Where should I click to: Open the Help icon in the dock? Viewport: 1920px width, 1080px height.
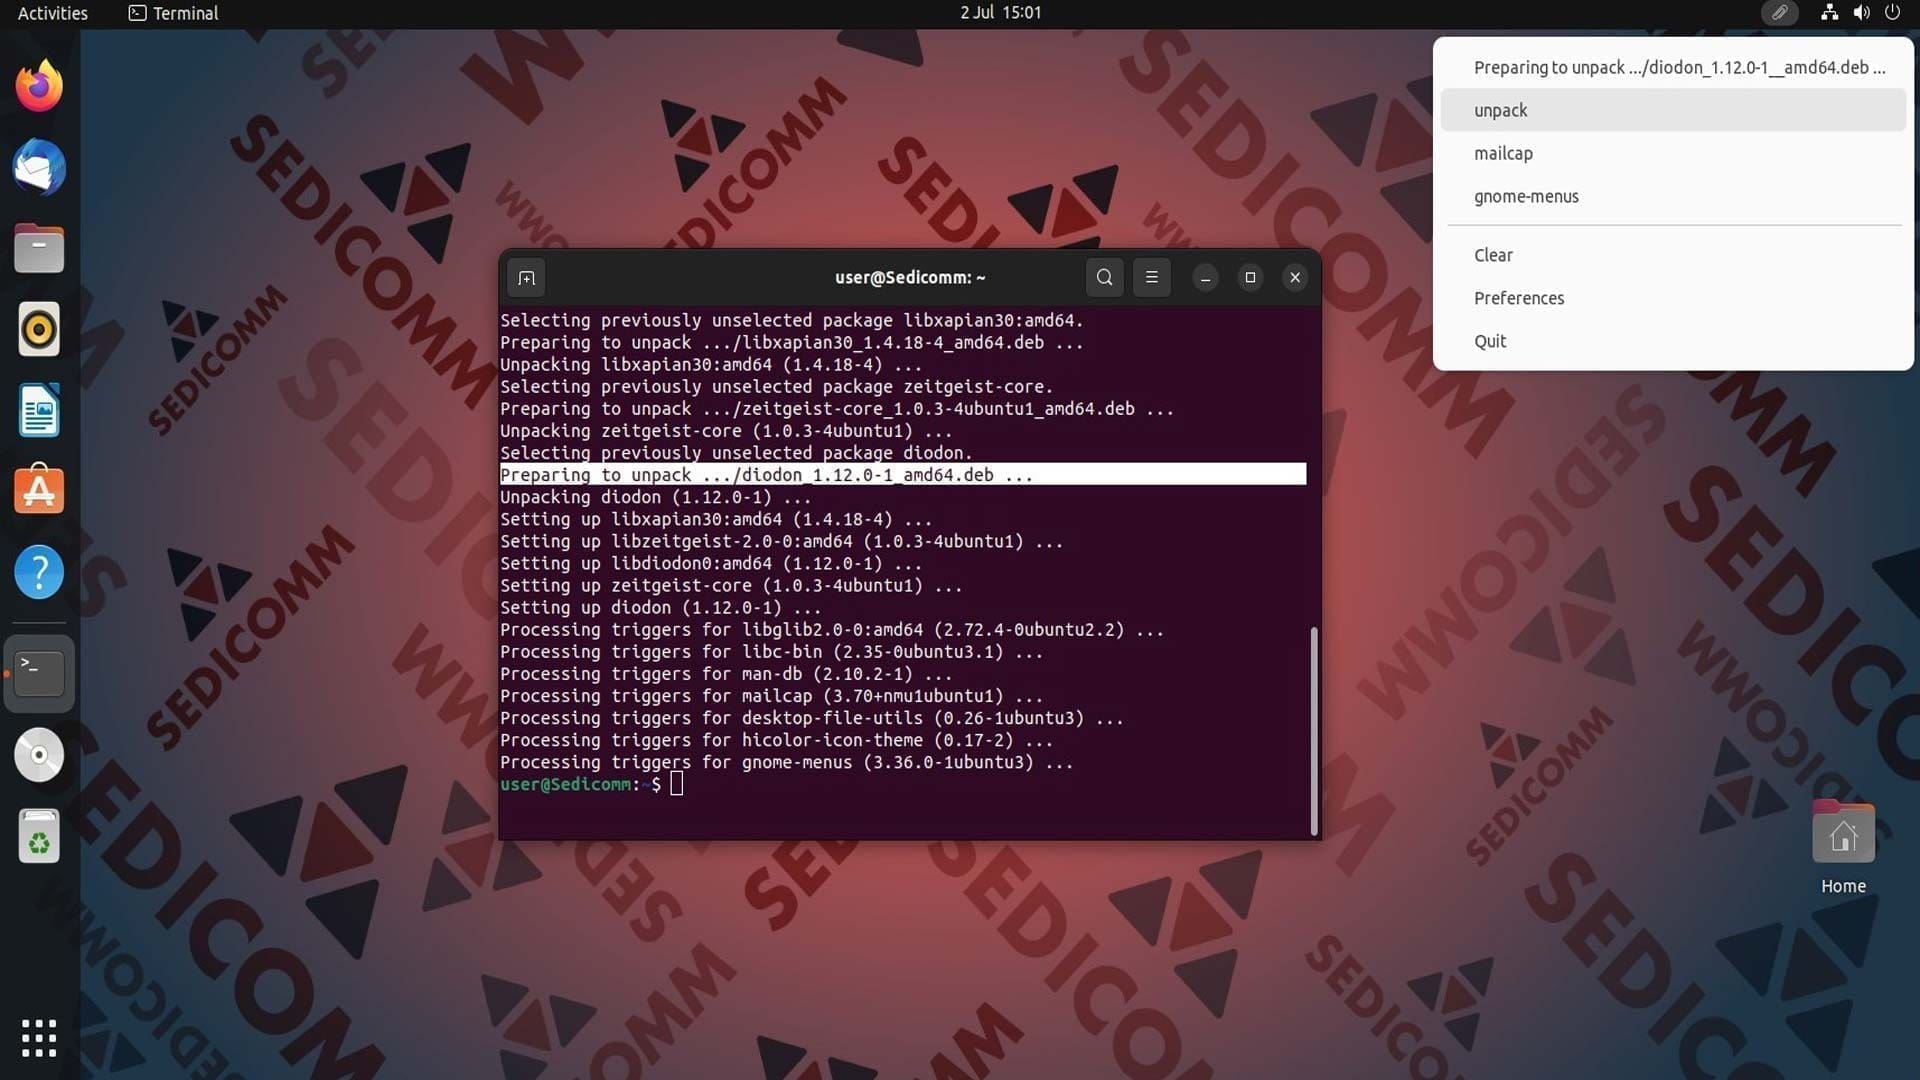point(39,572)
